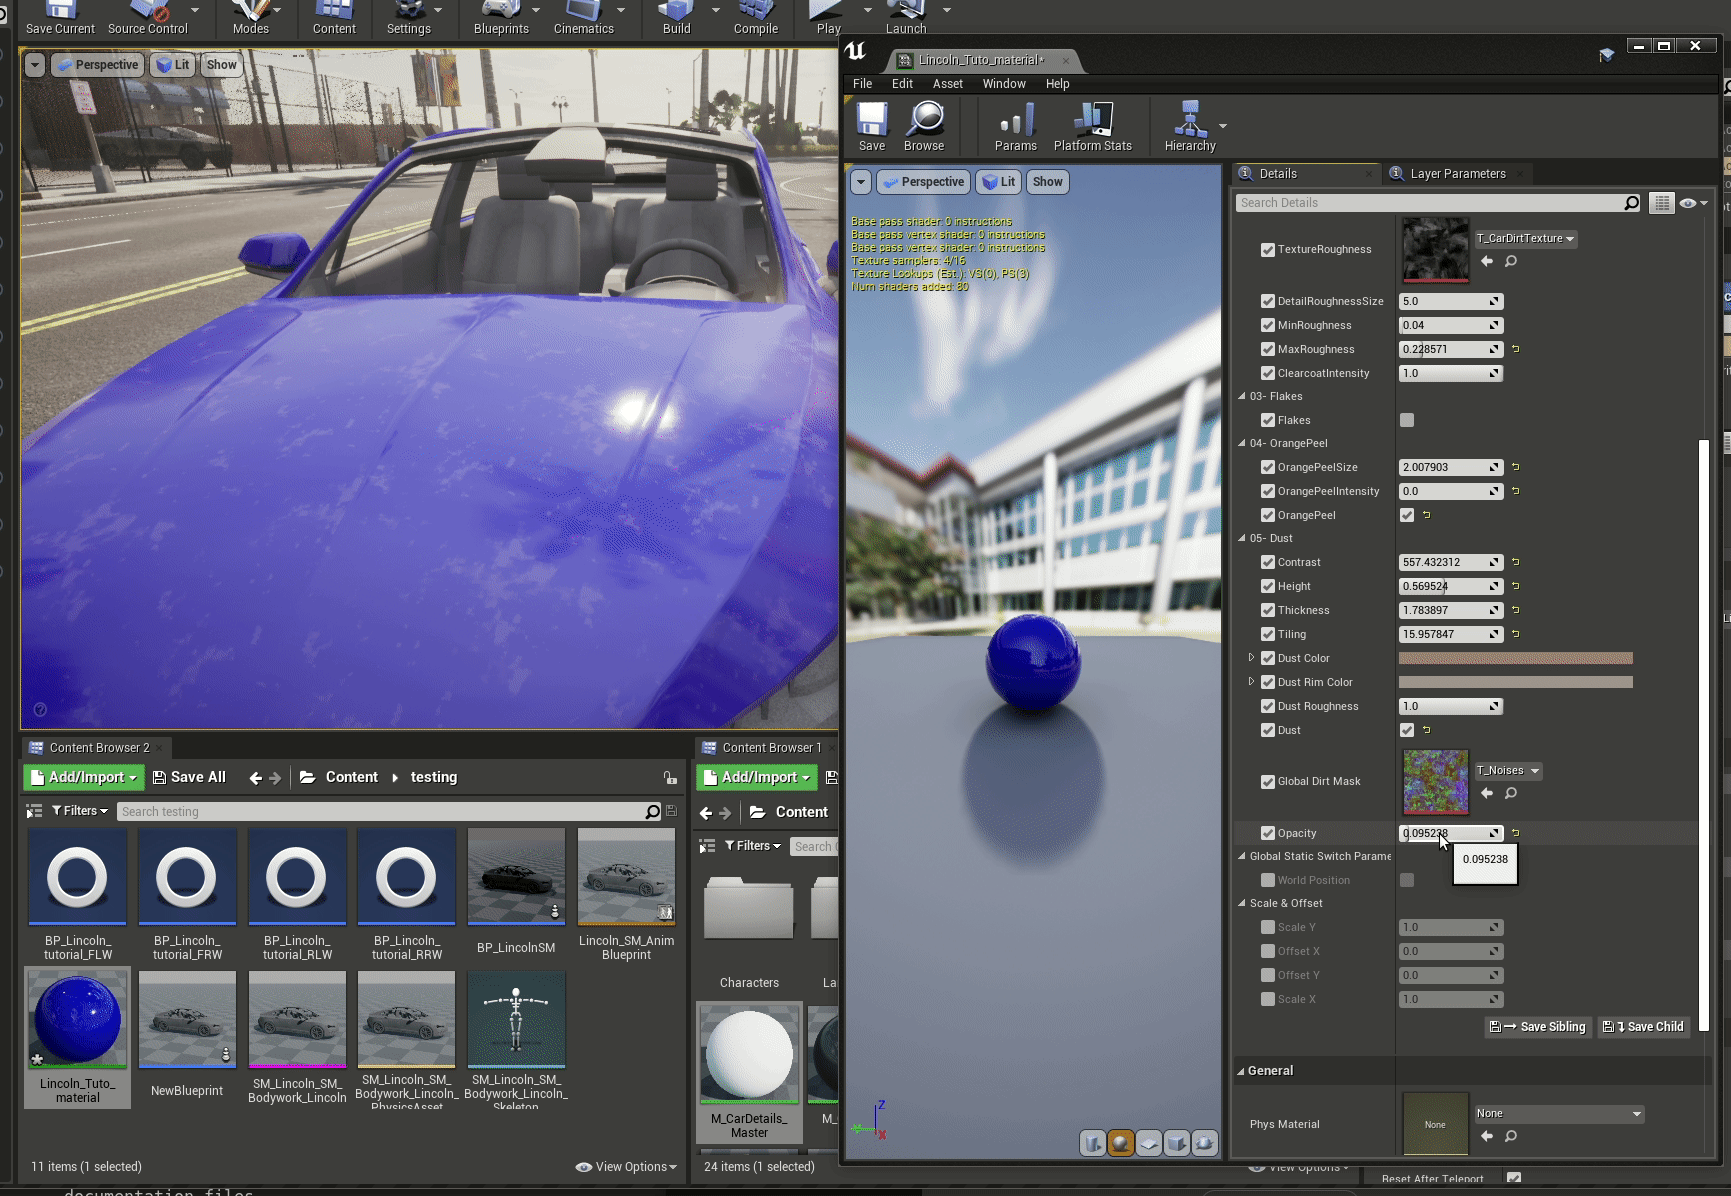Toggle the sources panel icon in Content Browser 2
Screen dimensions: 1731x1196
pyautogui.click(x=34, y=811)
